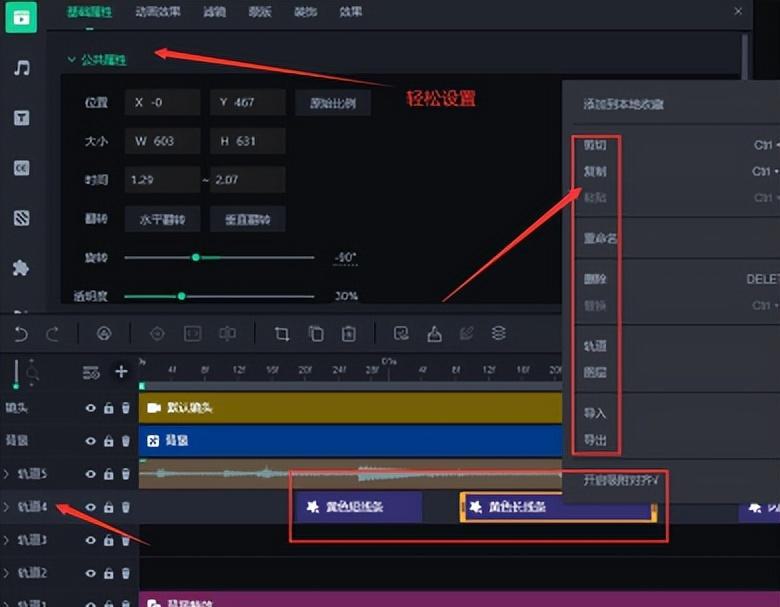Select the 默认镜头 clip
The height and width of the screenshot is (607, 780).
point(351,408)
